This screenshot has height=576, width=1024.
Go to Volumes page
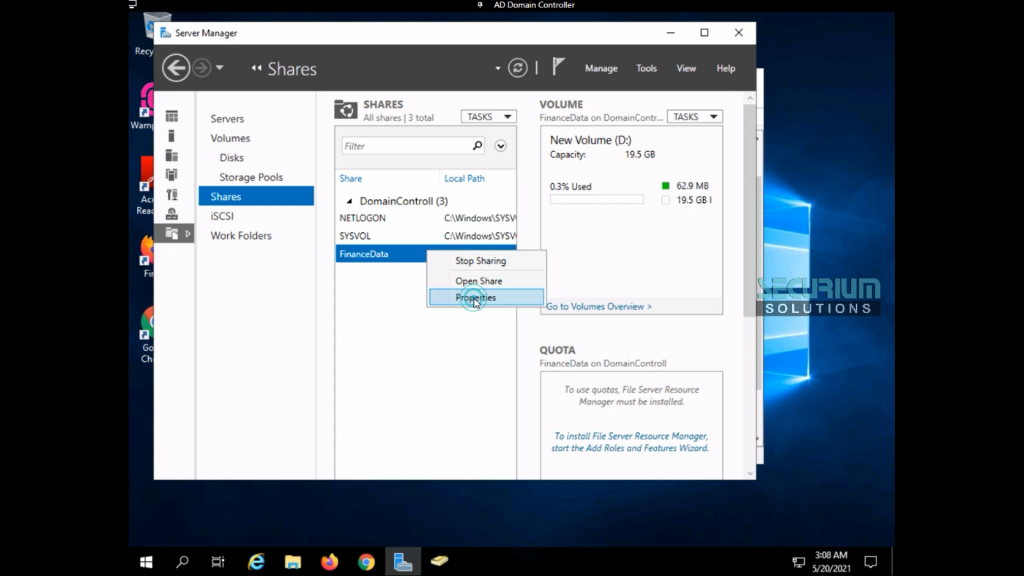point(230,138)
